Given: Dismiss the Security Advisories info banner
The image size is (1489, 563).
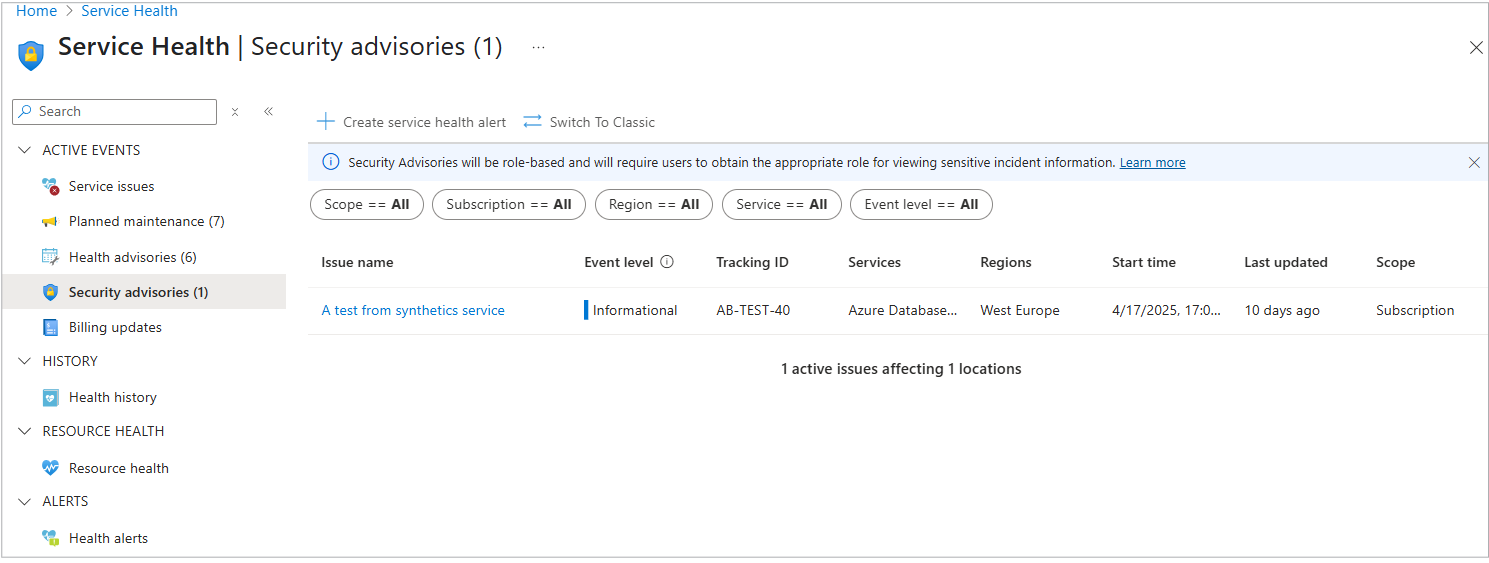Looking at the screenshot, I should [x=1473, y=162].
